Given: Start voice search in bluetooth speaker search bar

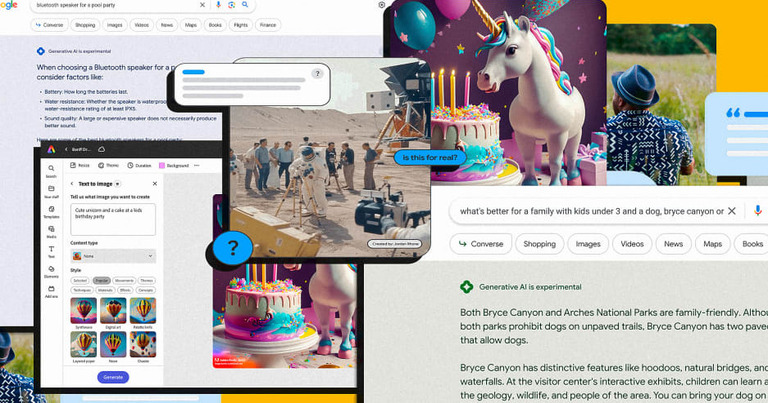Looking at the screenshot, I should [218, 5].
